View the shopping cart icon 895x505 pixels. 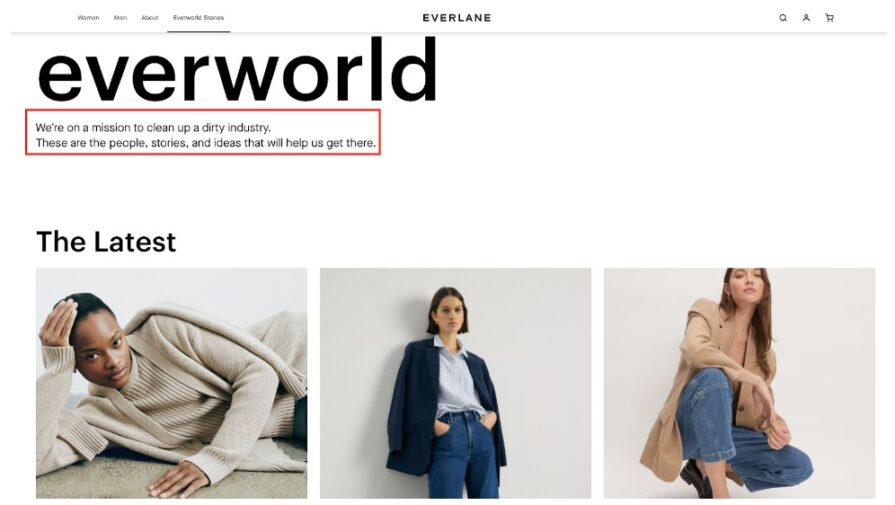click(x=829, y=18)
